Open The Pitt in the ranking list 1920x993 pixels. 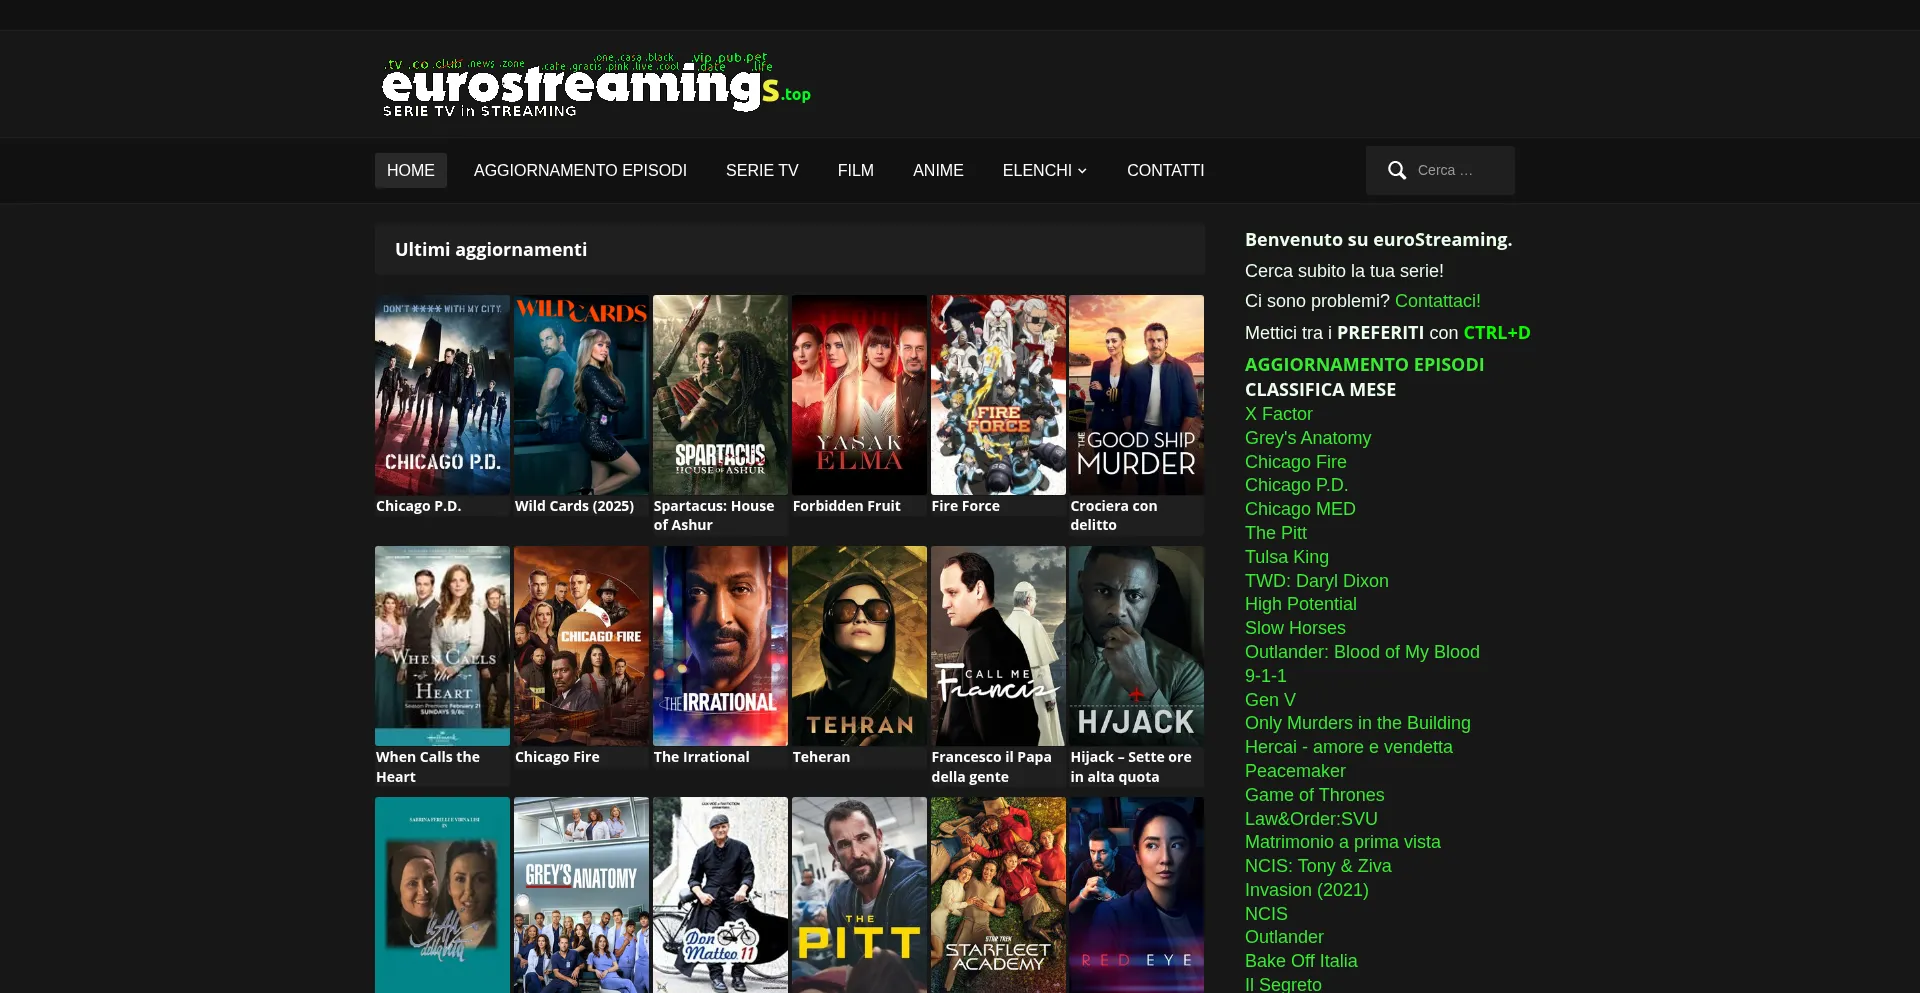point(1276,533)
